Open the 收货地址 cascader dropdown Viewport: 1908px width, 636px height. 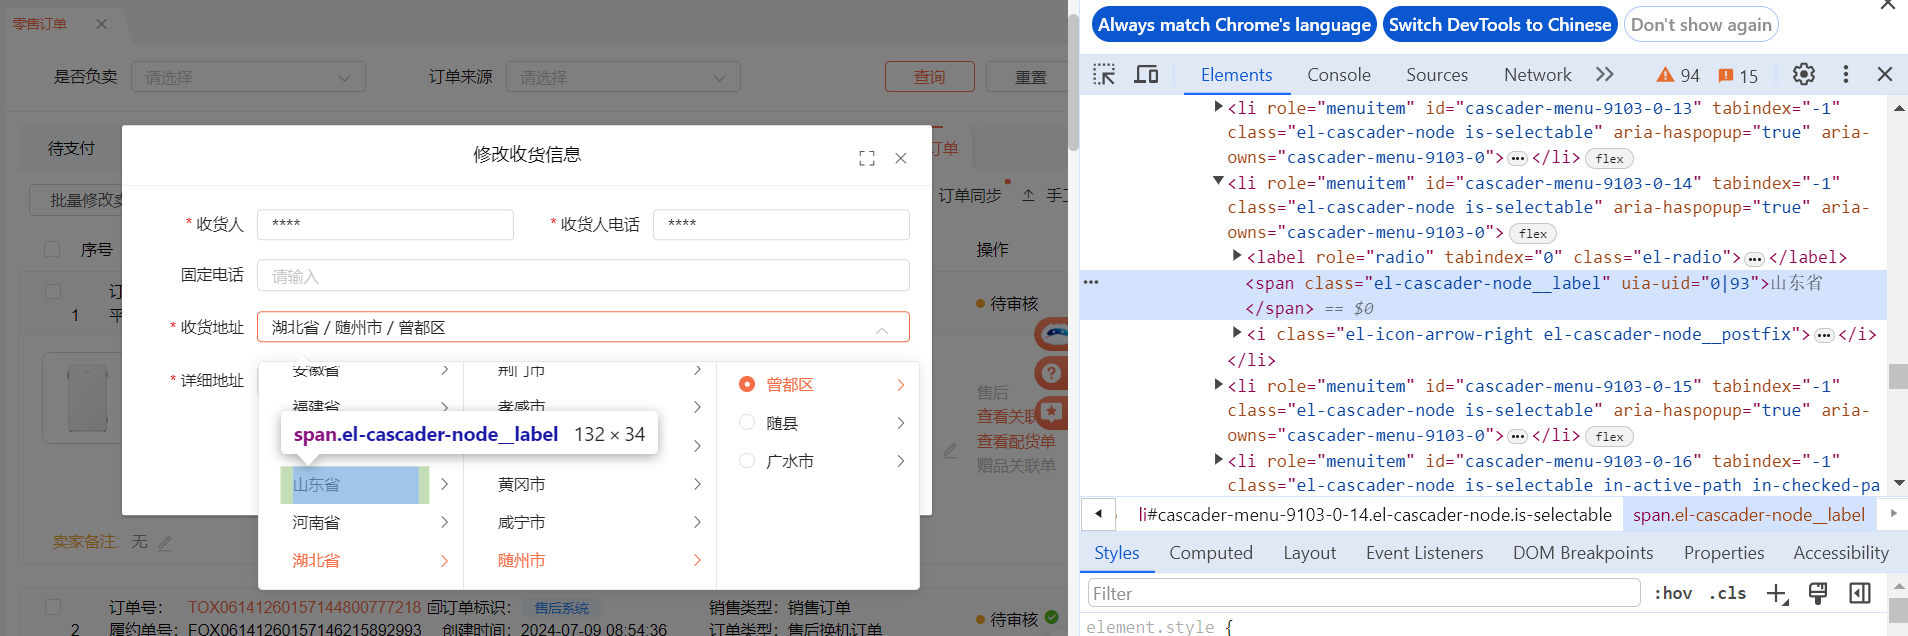[x=582, y=328]
